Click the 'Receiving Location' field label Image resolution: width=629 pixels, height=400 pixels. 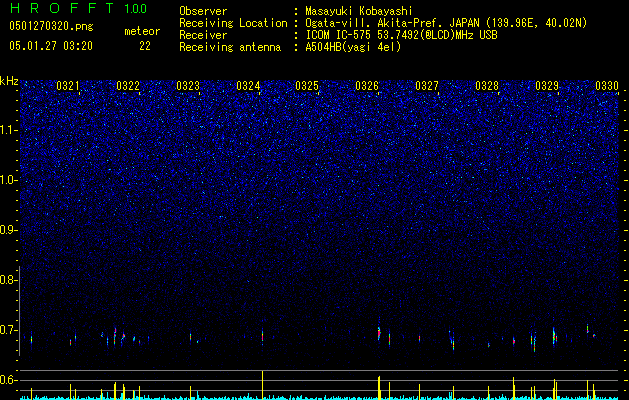click(x=233, y=23)
